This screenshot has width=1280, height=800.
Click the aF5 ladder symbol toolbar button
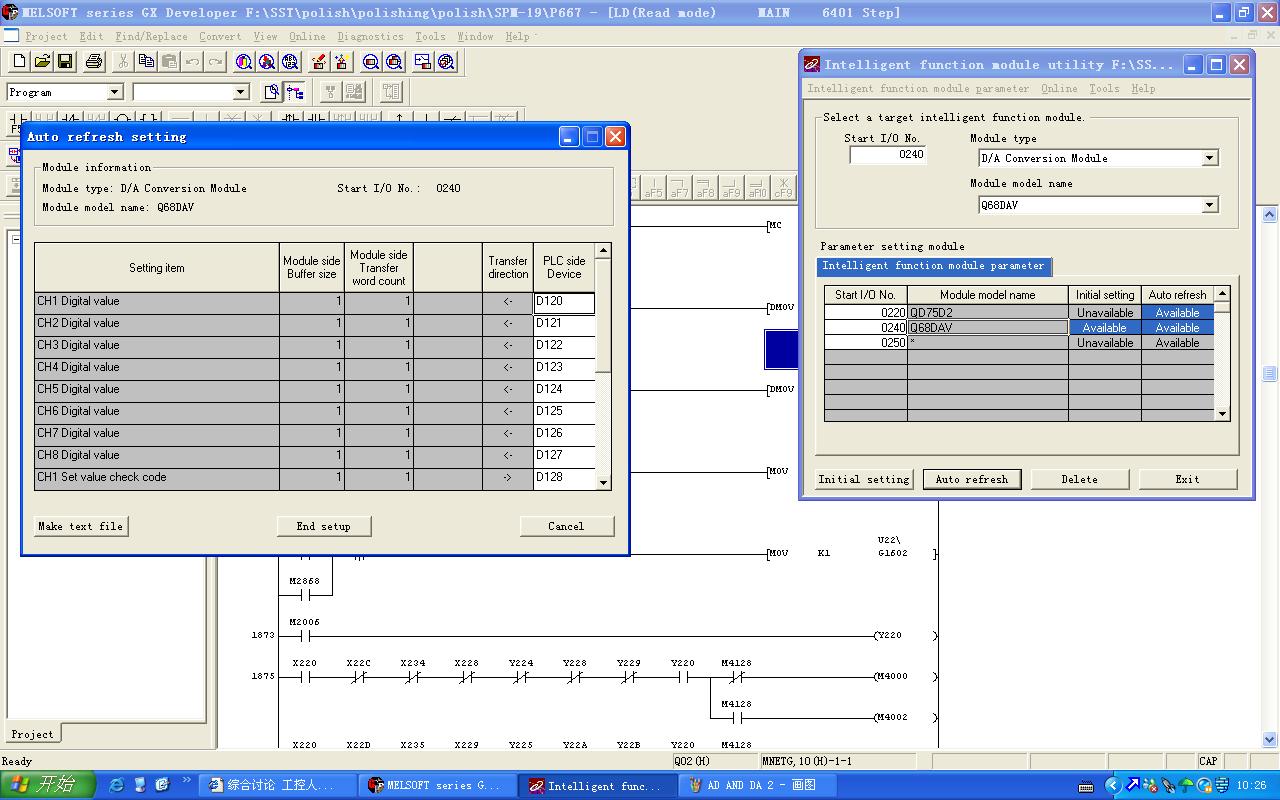(653, 187)
